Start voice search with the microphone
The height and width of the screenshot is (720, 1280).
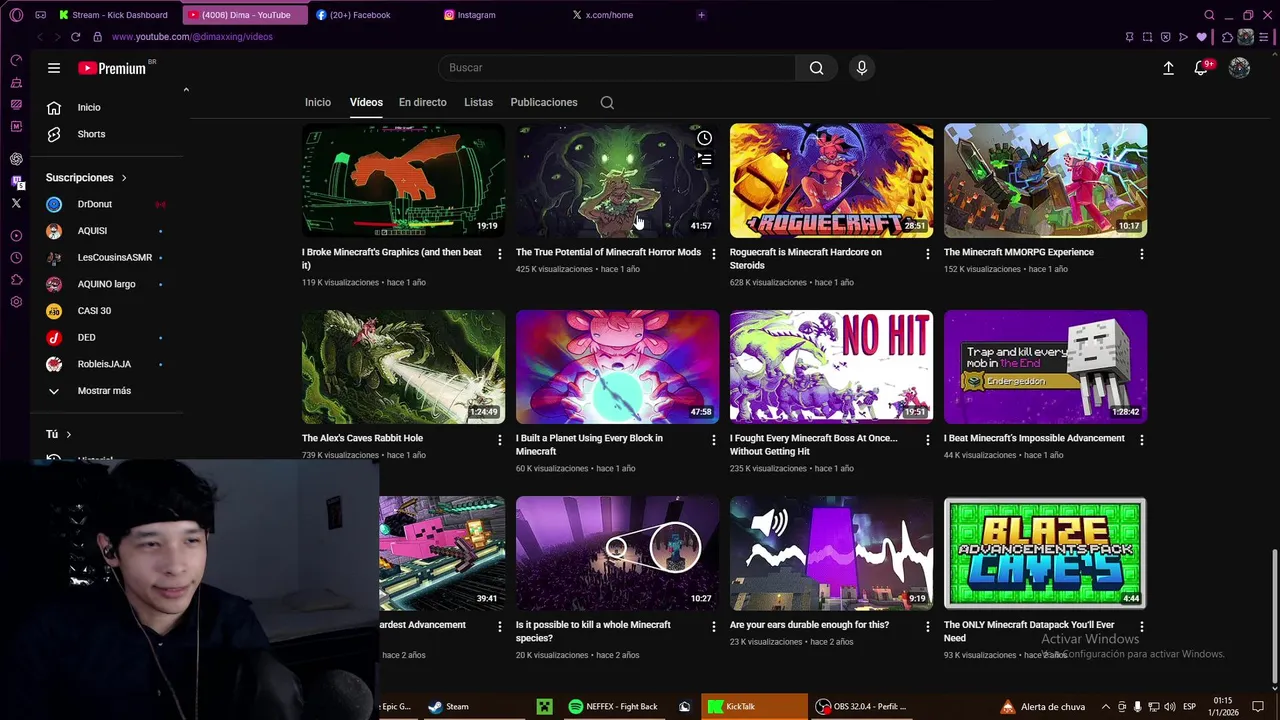(862, 68)
